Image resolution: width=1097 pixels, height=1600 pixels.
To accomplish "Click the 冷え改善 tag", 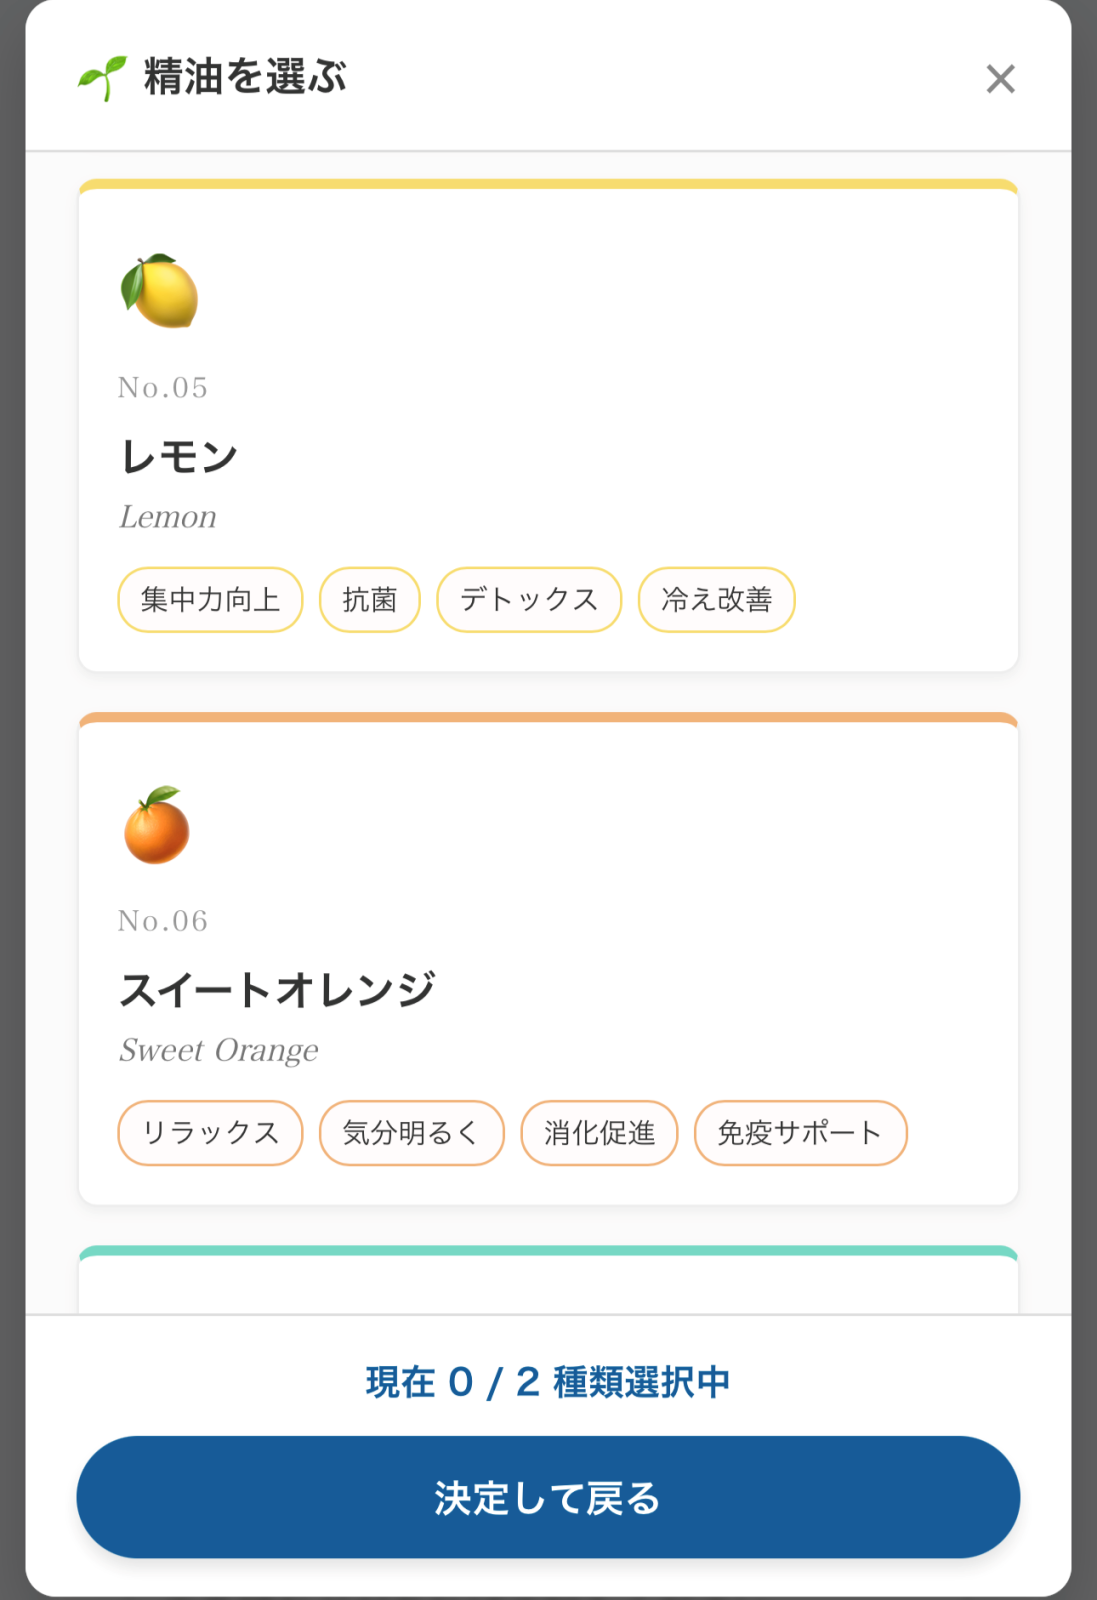I will 716,600.
